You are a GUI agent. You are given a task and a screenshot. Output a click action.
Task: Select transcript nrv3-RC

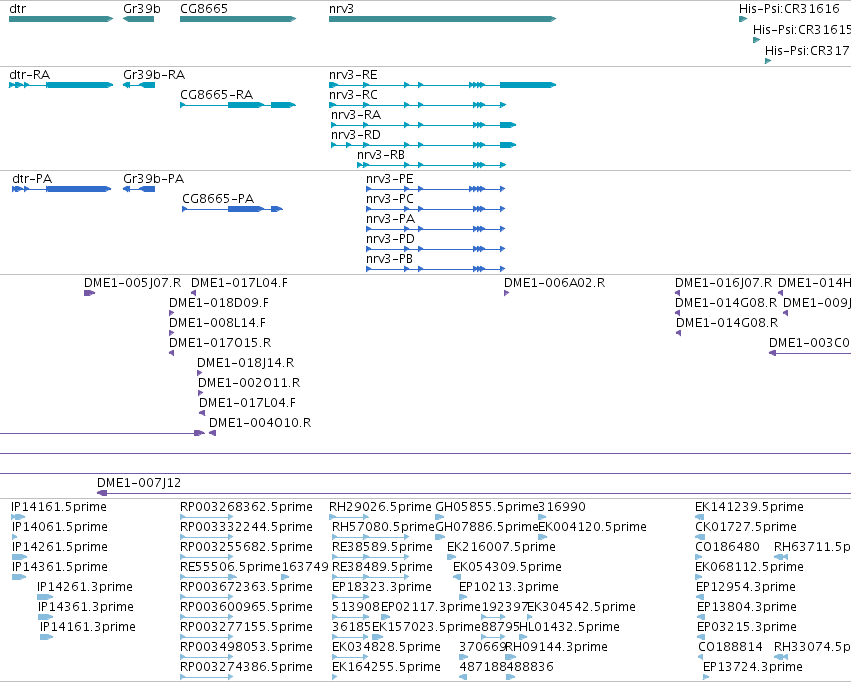[x=417, y=105]
